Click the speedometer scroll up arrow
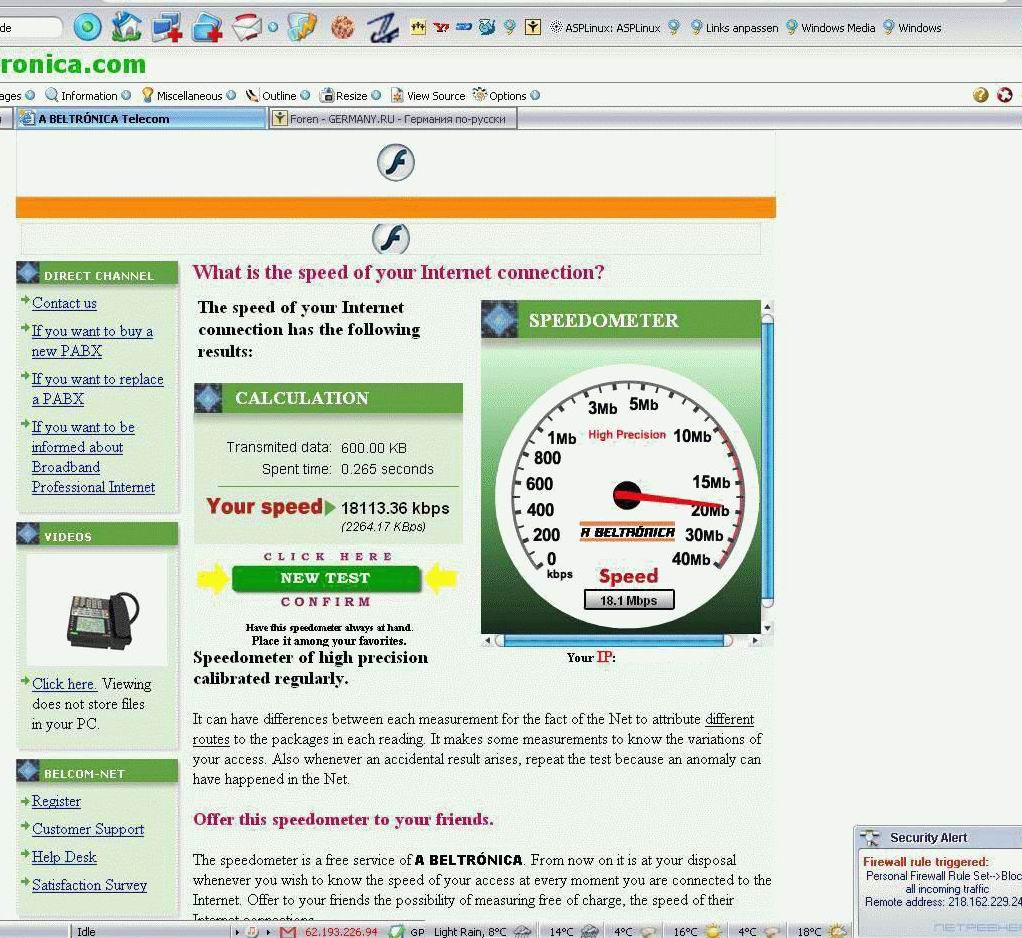This screenshot has width=1022, height=938. 767,306
